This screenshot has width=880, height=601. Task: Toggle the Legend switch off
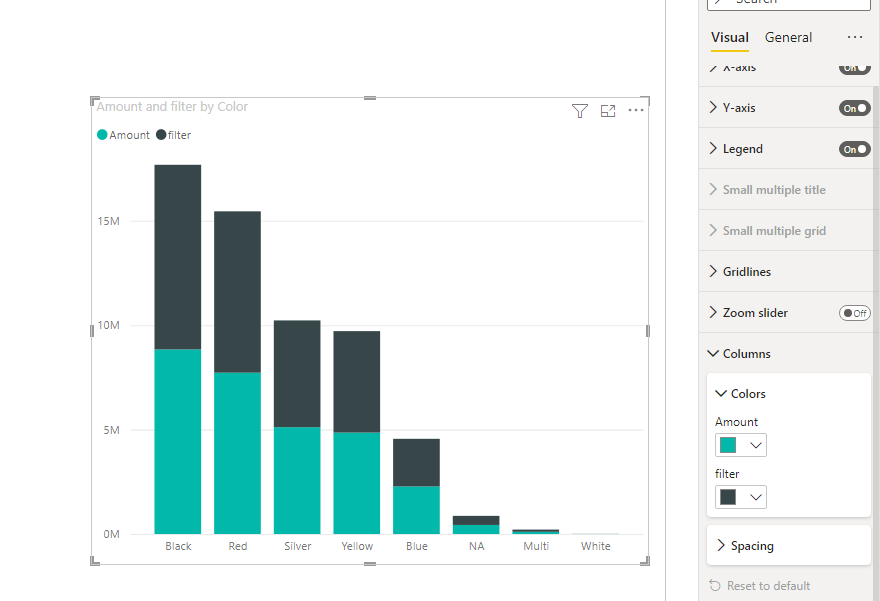tap(854, 149)
